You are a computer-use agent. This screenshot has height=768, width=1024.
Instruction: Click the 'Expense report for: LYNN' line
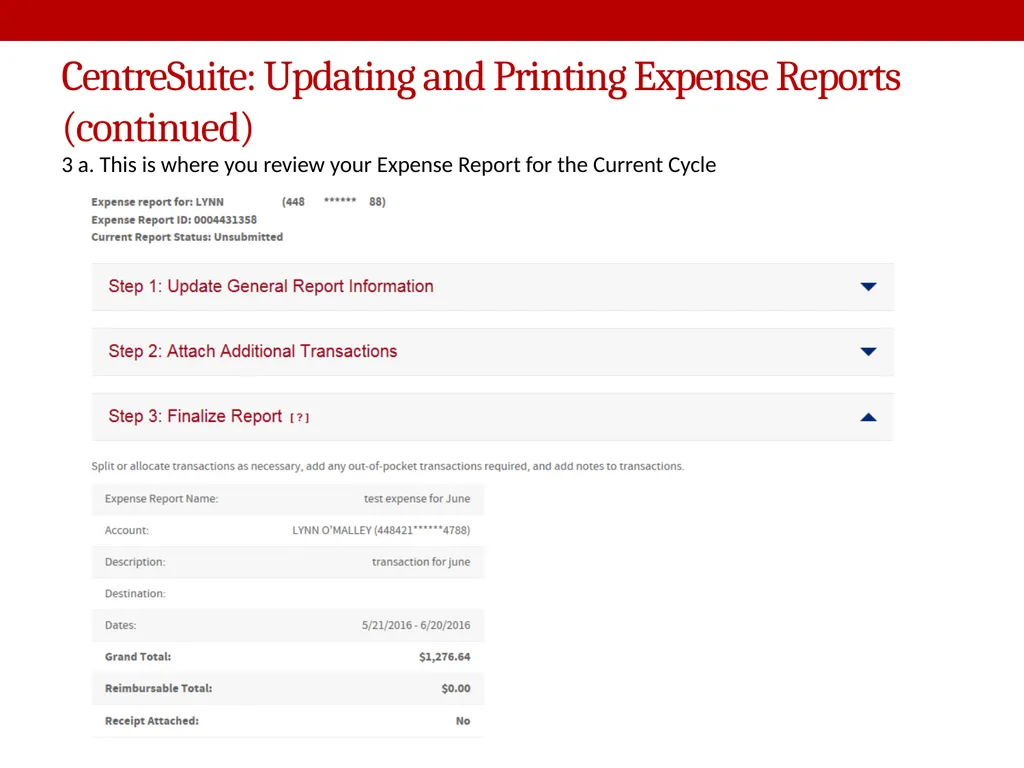point(238,202)
